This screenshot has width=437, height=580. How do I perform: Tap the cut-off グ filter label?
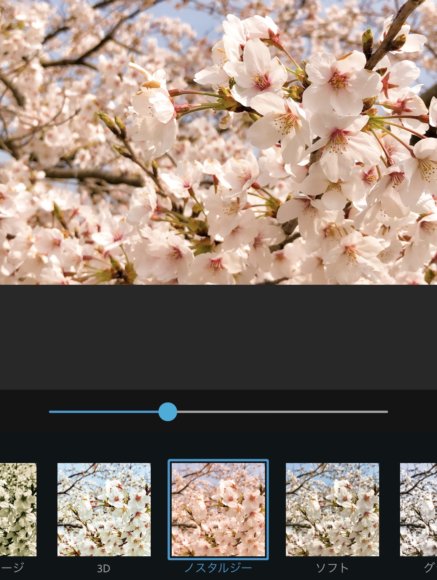tap(430, 568)
